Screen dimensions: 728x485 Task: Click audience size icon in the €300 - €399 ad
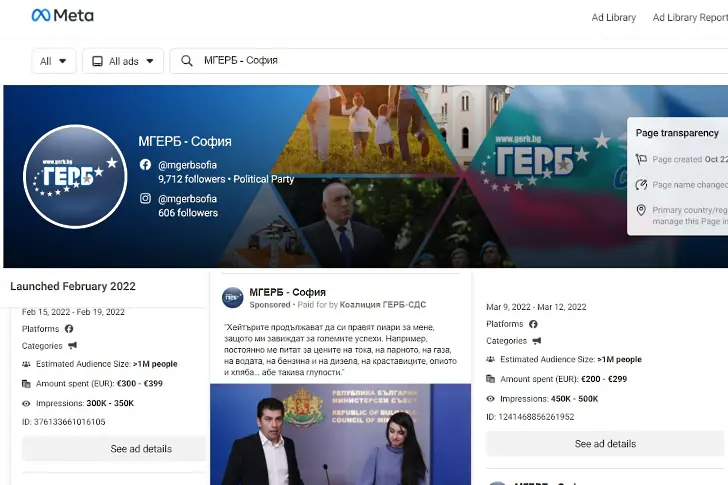point(26,364)
